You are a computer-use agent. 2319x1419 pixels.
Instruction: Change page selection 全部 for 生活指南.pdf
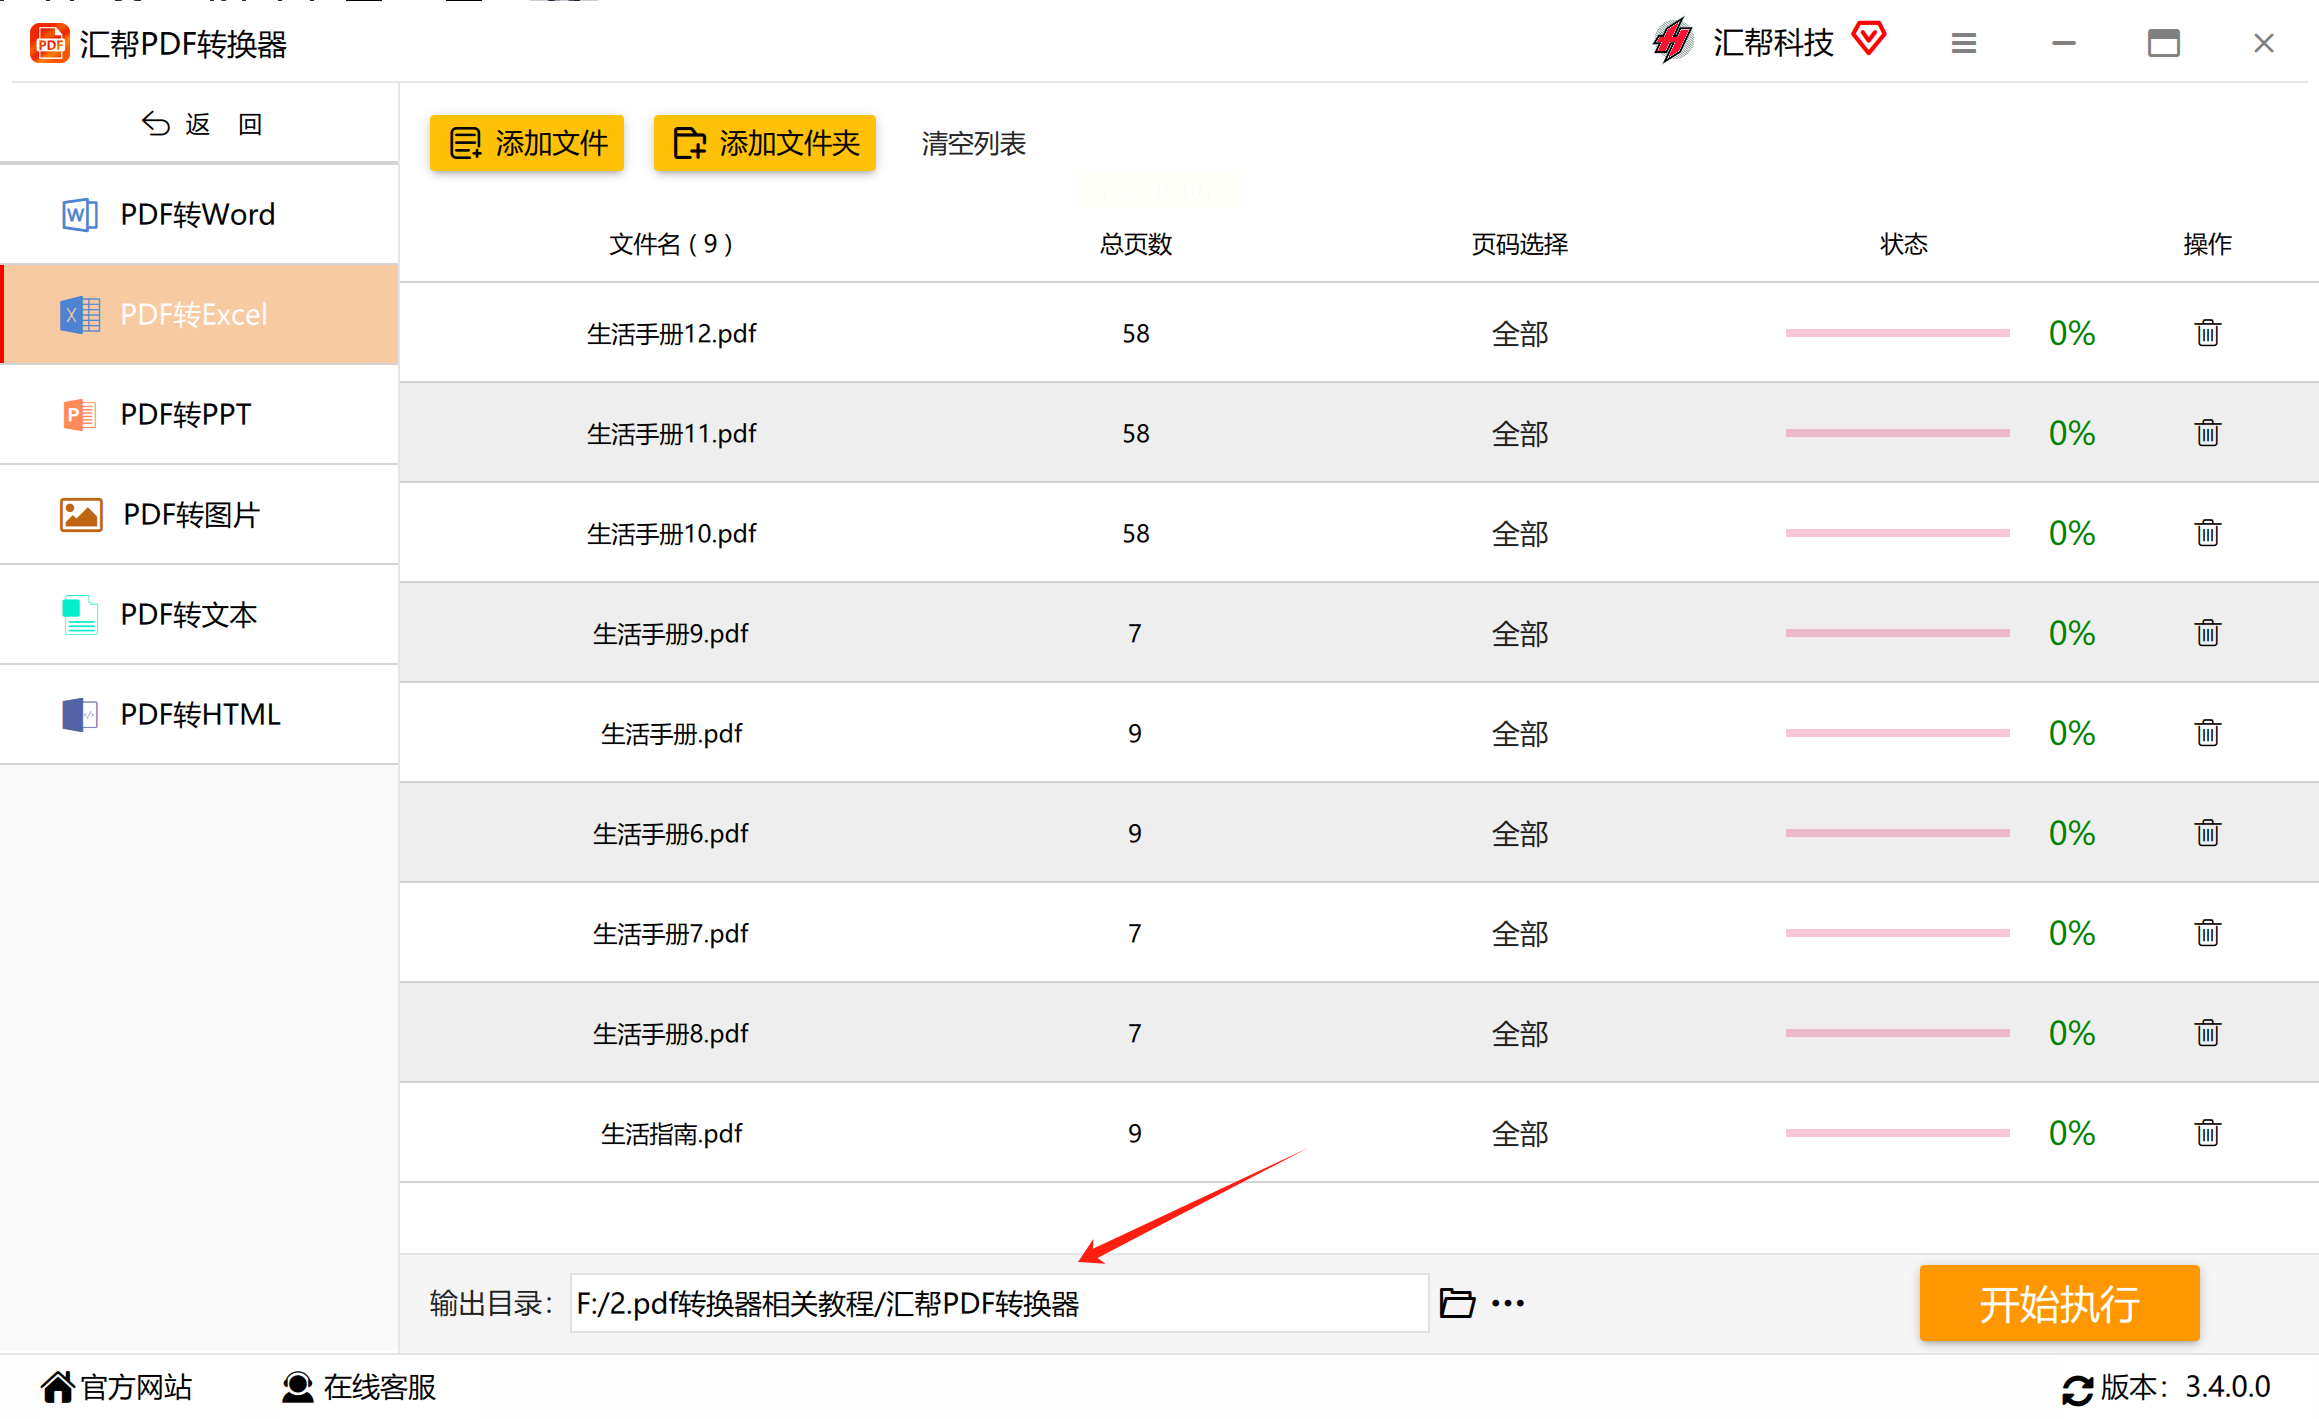[1519, 1133]
